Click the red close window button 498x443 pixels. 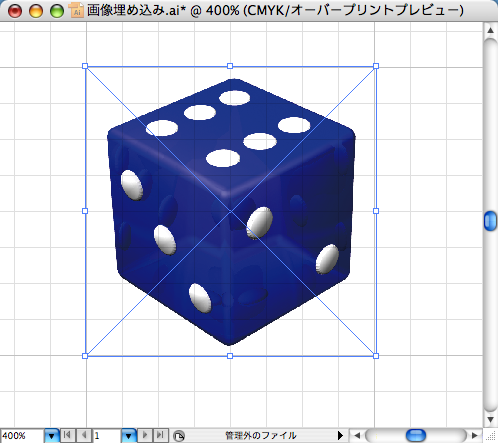point(15,11)
